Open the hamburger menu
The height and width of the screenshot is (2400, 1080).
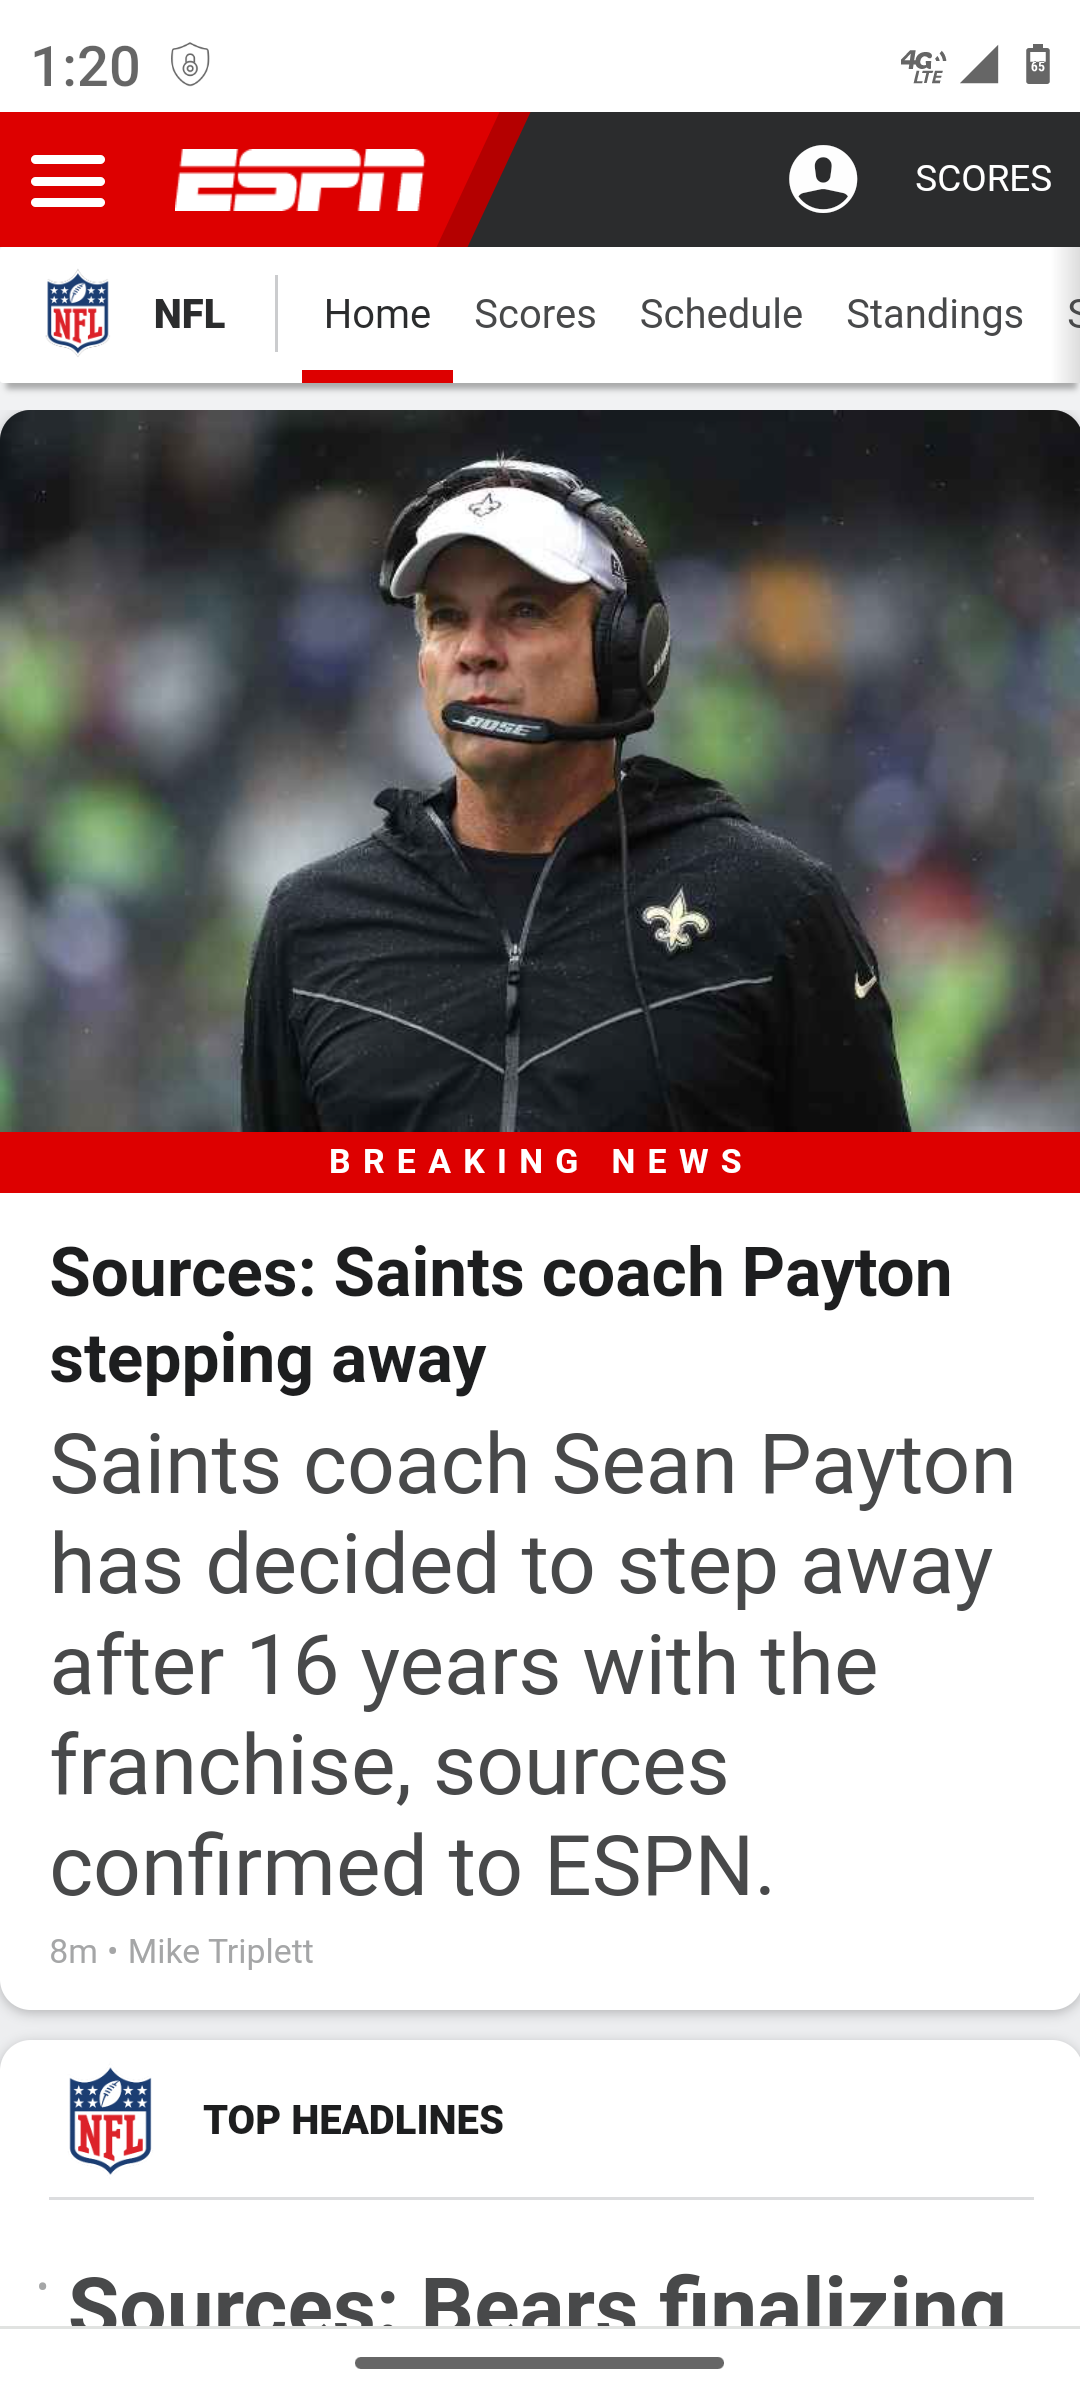coord(68,181)
